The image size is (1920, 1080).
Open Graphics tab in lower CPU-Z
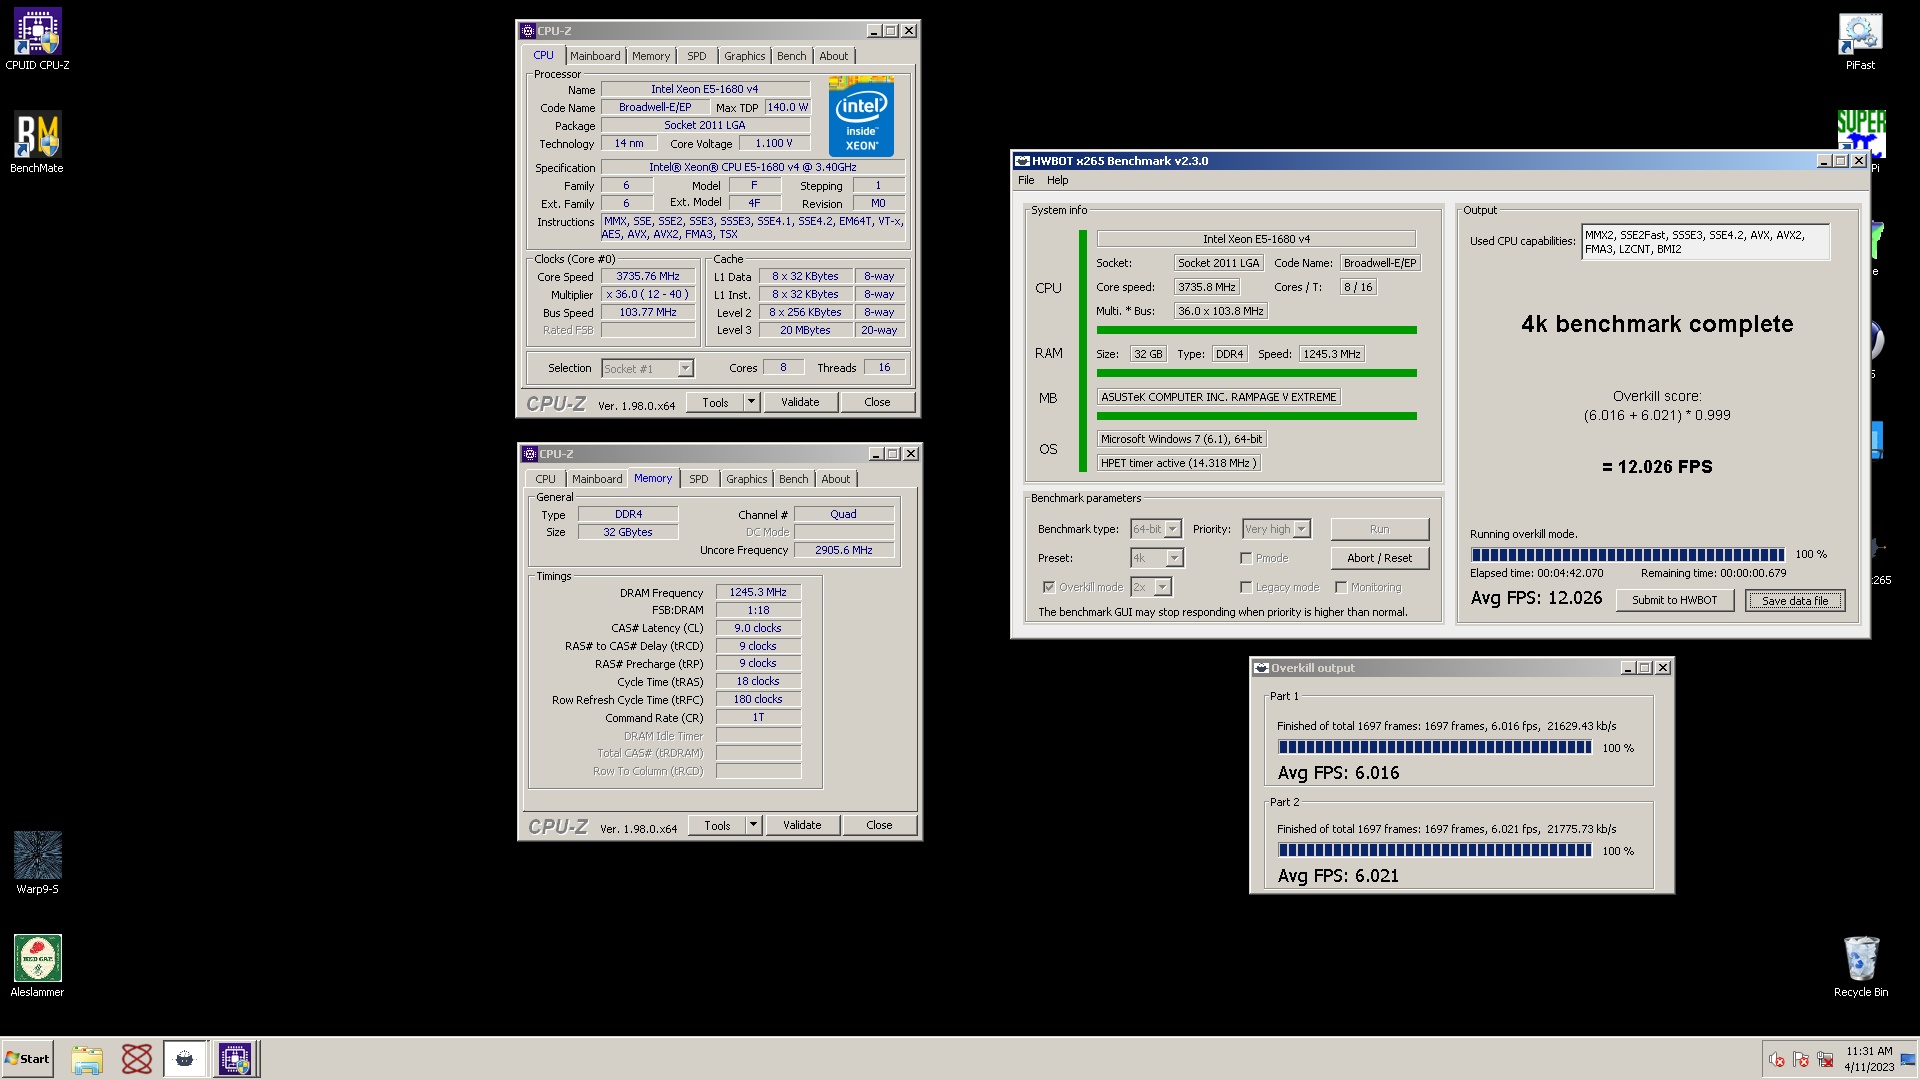tap(747, 479)
